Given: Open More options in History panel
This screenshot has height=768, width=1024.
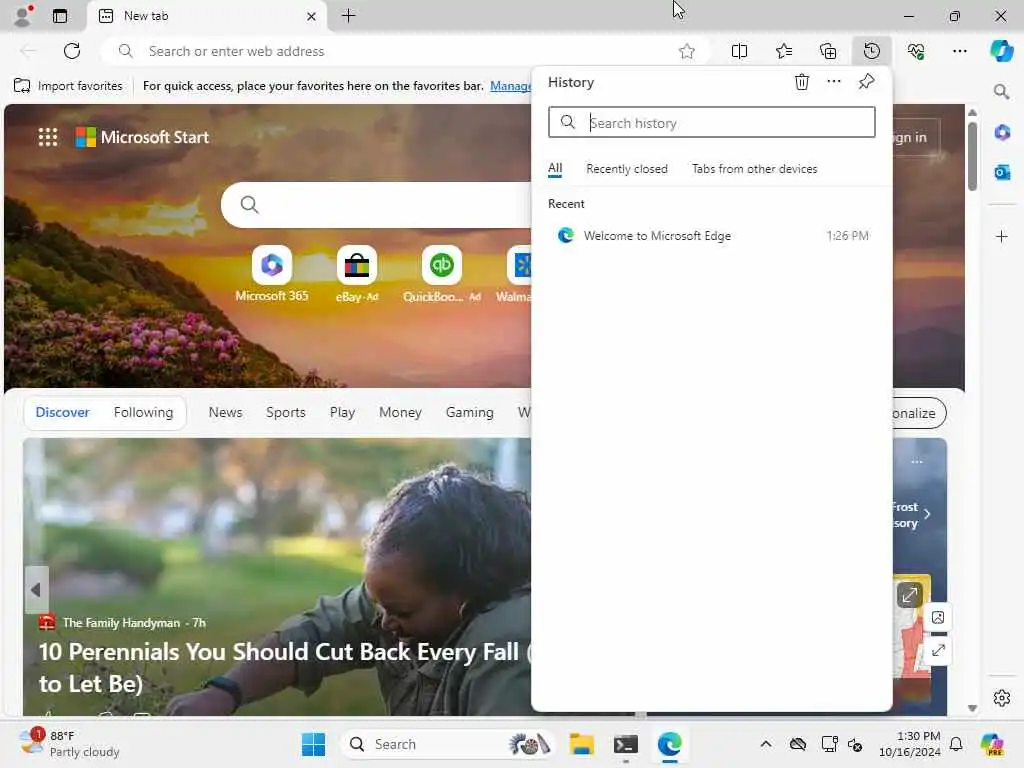Looking at the screenshot, I should [x=834, y=82].
